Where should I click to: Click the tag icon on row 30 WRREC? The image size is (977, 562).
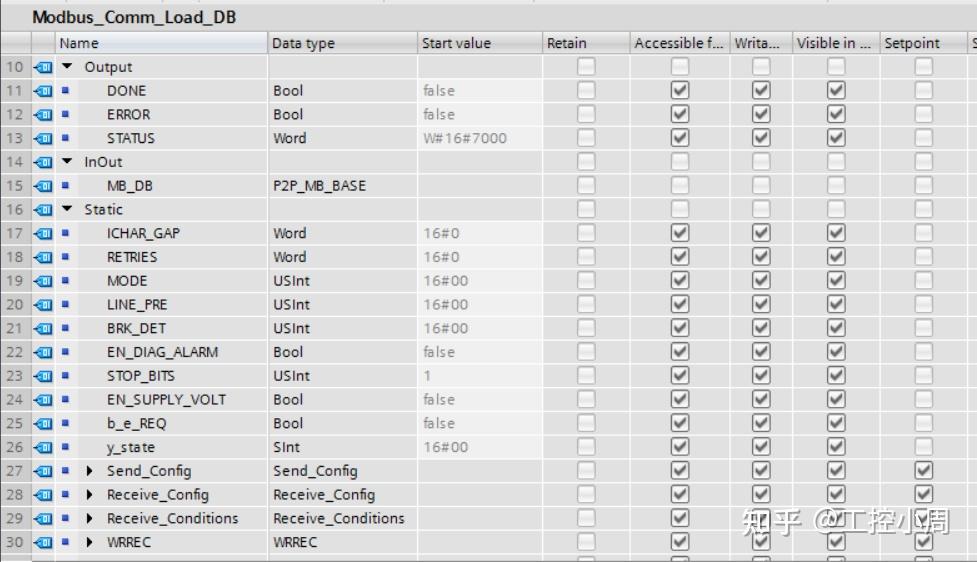click(43, 542)
